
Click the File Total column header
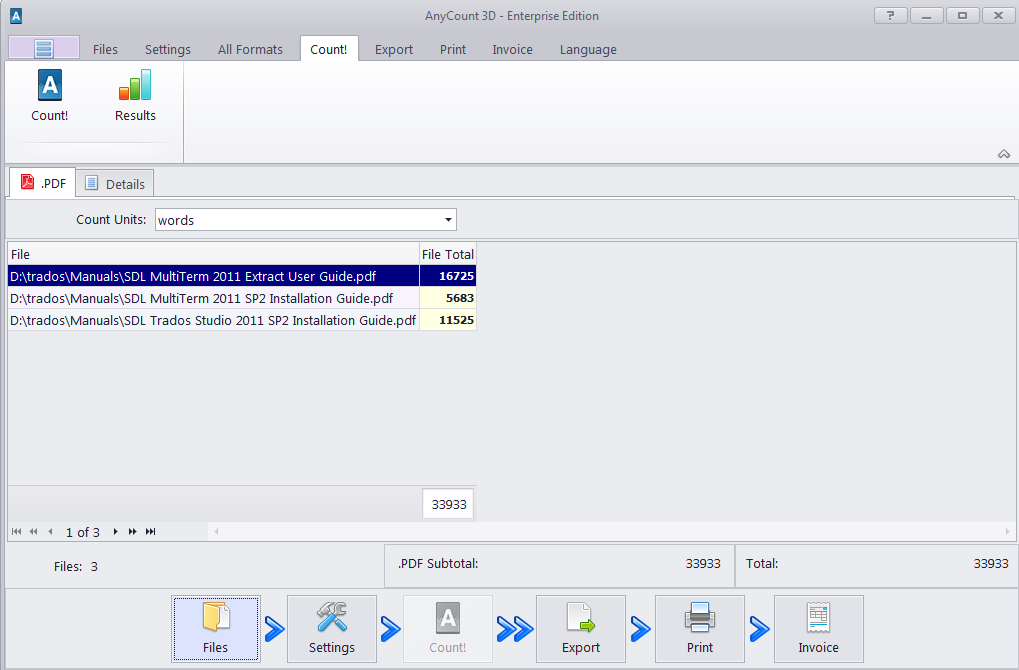tap(448, 254)
